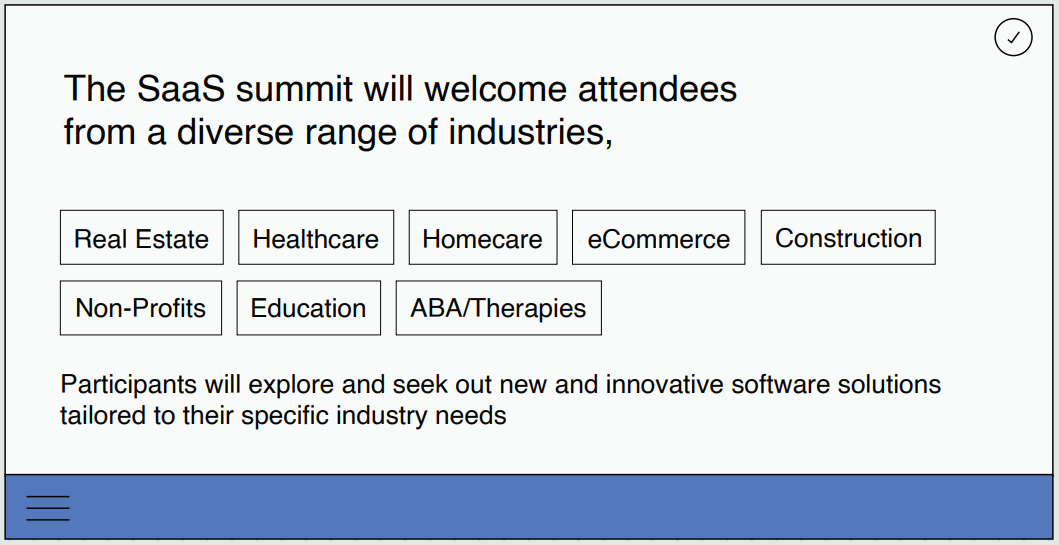This screenshot has height=545, width=1059.
Task: Pick the Homecare industry tag
Action: pyautogui.click(x=483, y=238)
